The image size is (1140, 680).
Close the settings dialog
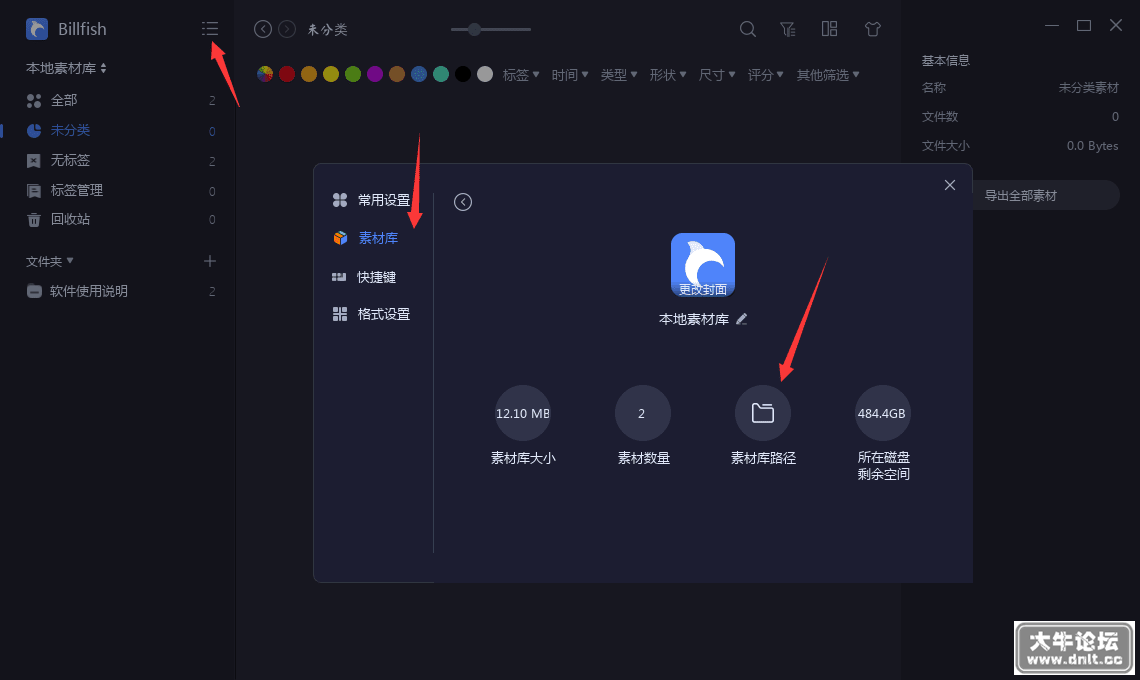pos(950,185)
